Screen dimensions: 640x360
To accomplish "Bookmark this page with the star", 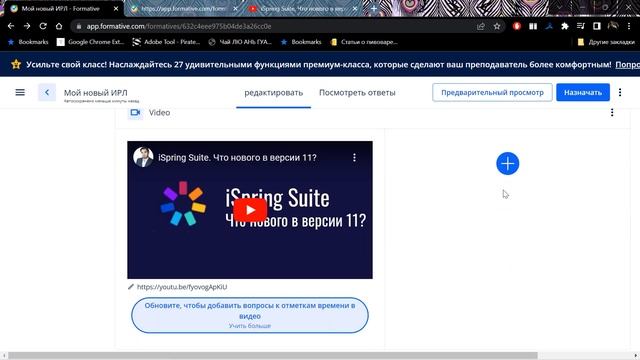I will (x=497, y=26).
